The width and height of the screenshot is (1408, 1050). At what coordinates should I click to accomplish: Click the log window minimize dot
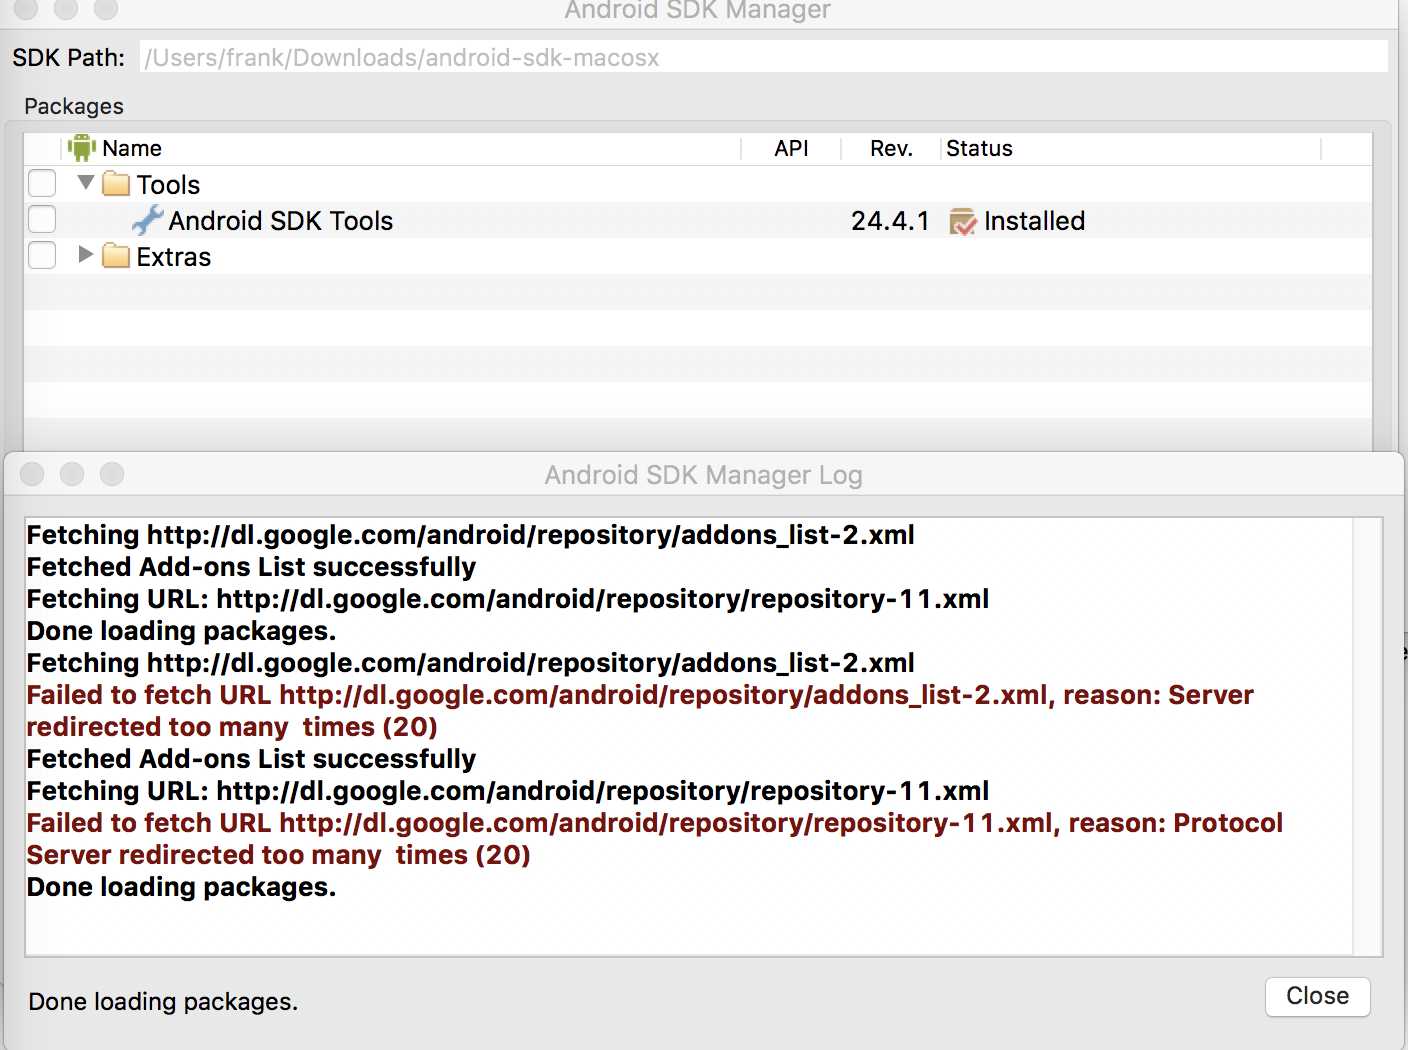click(72, 474)
